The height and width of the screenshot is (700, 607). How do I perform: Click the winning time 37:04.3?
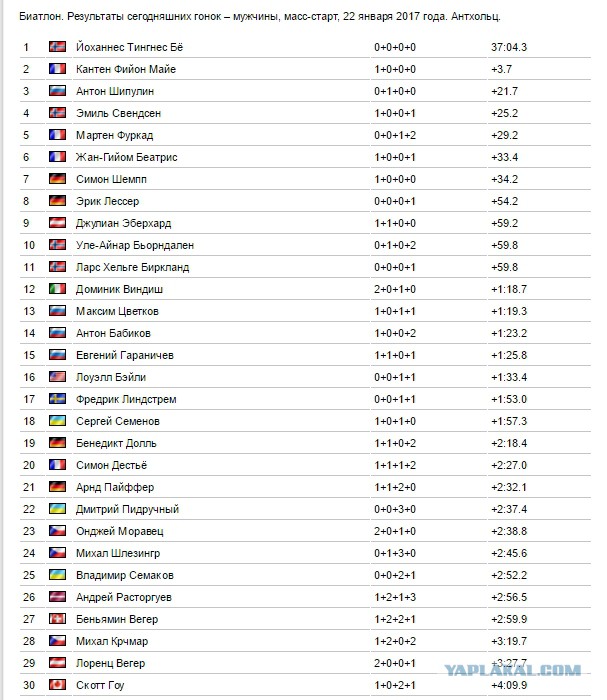[x=509, y=47]
